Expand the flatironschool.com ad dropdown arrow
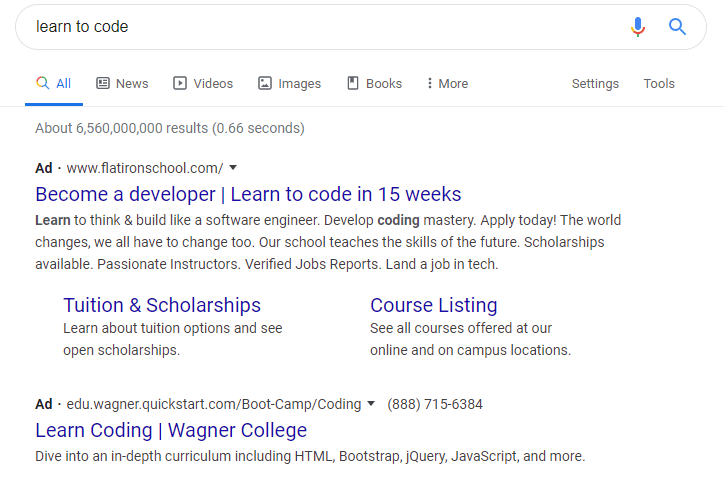Image resolution: width=724 pixels, height=490 pixels. 233,168
